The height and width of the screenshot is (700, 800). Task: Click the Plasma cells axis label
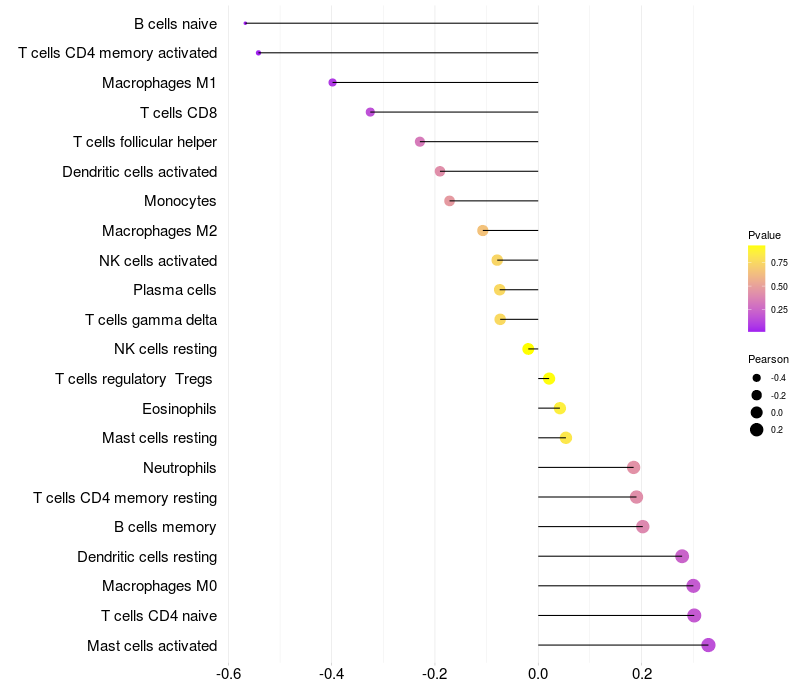pos(174,290)
